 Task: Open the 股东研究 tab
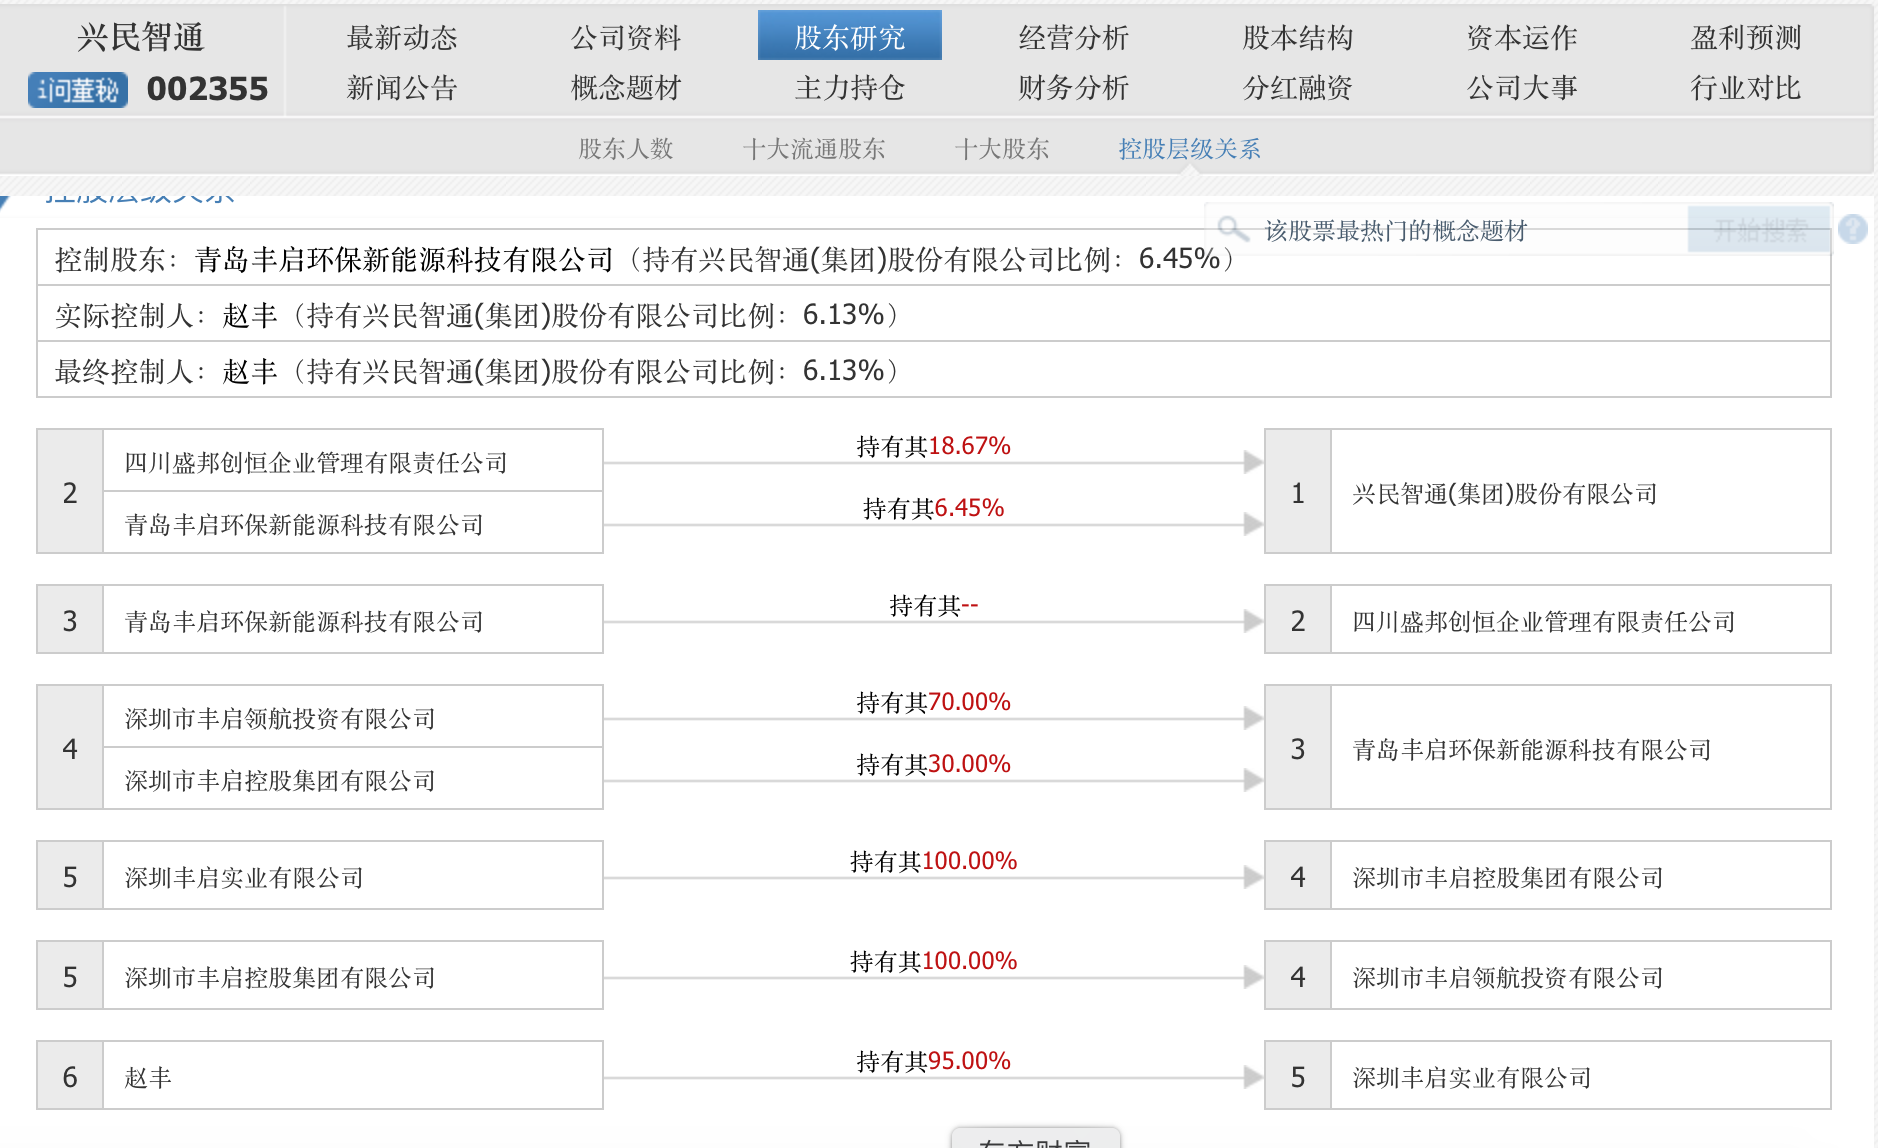pos(849,37)
